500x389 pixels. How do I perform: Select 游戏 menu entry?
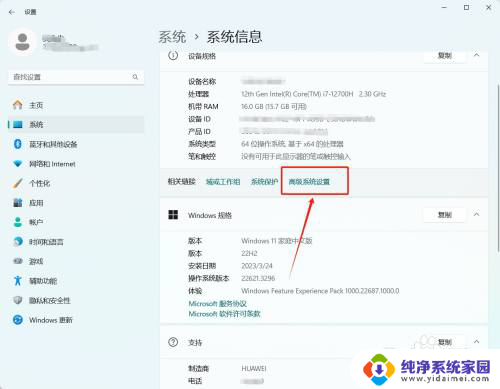pos(36,261)
